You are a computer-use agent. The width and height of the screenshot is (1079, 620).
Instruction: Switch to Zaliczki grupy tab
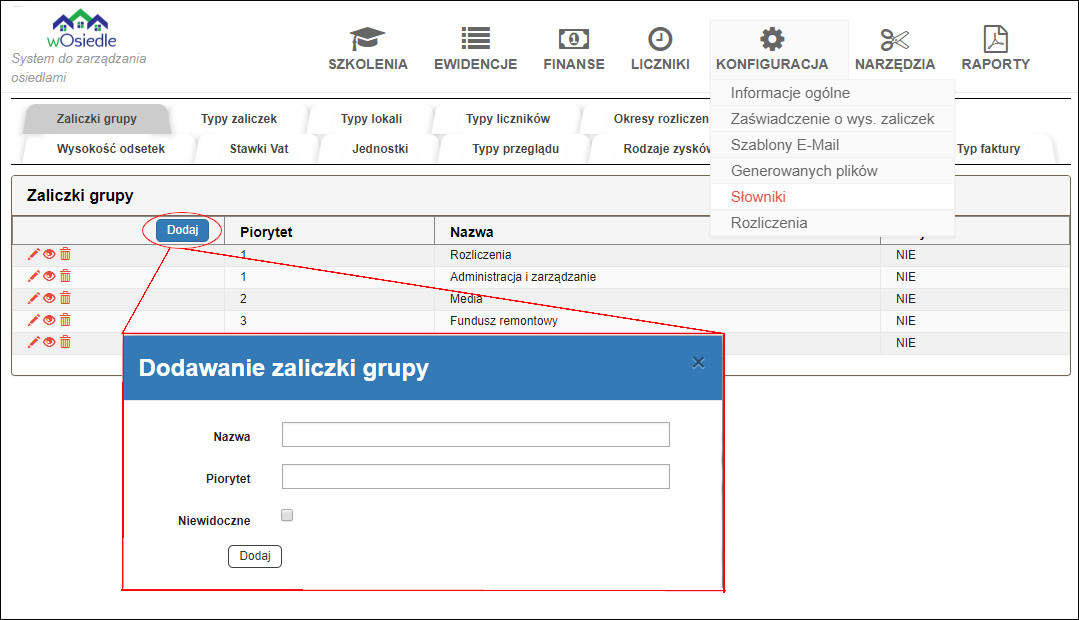(96, 118)
